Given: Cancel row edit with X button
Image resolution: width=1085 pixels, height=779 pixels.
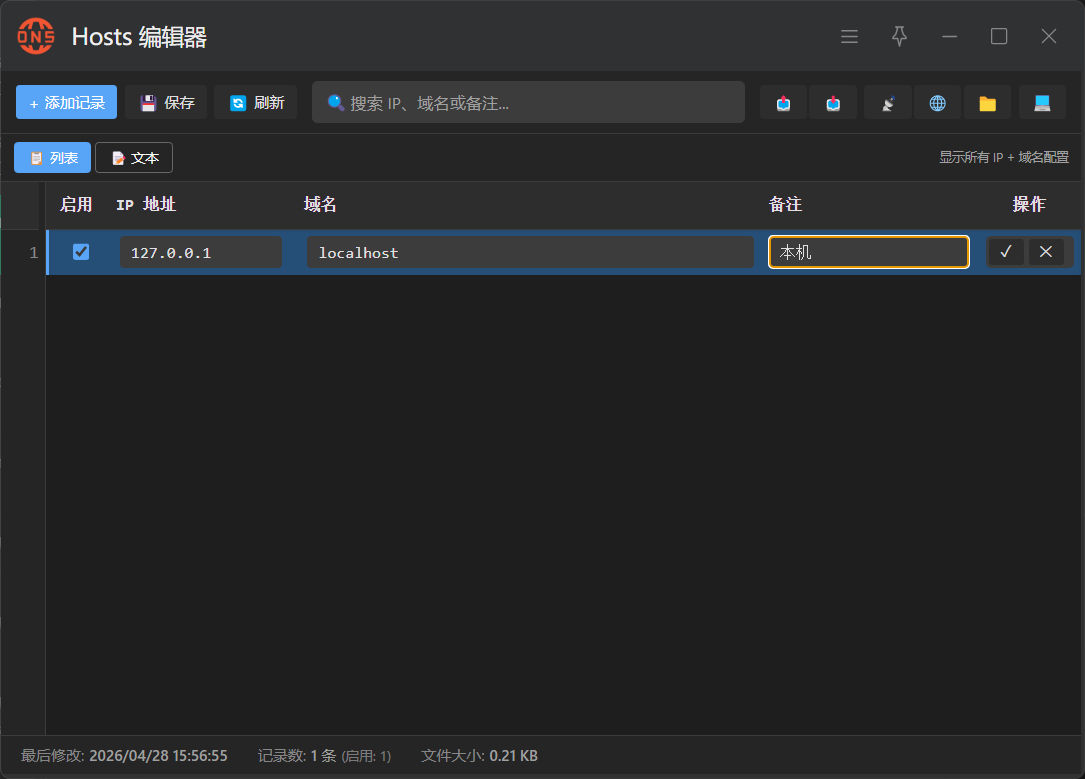Looking at the screenshot, I should pyautogui.click(x=1046, y=252).
